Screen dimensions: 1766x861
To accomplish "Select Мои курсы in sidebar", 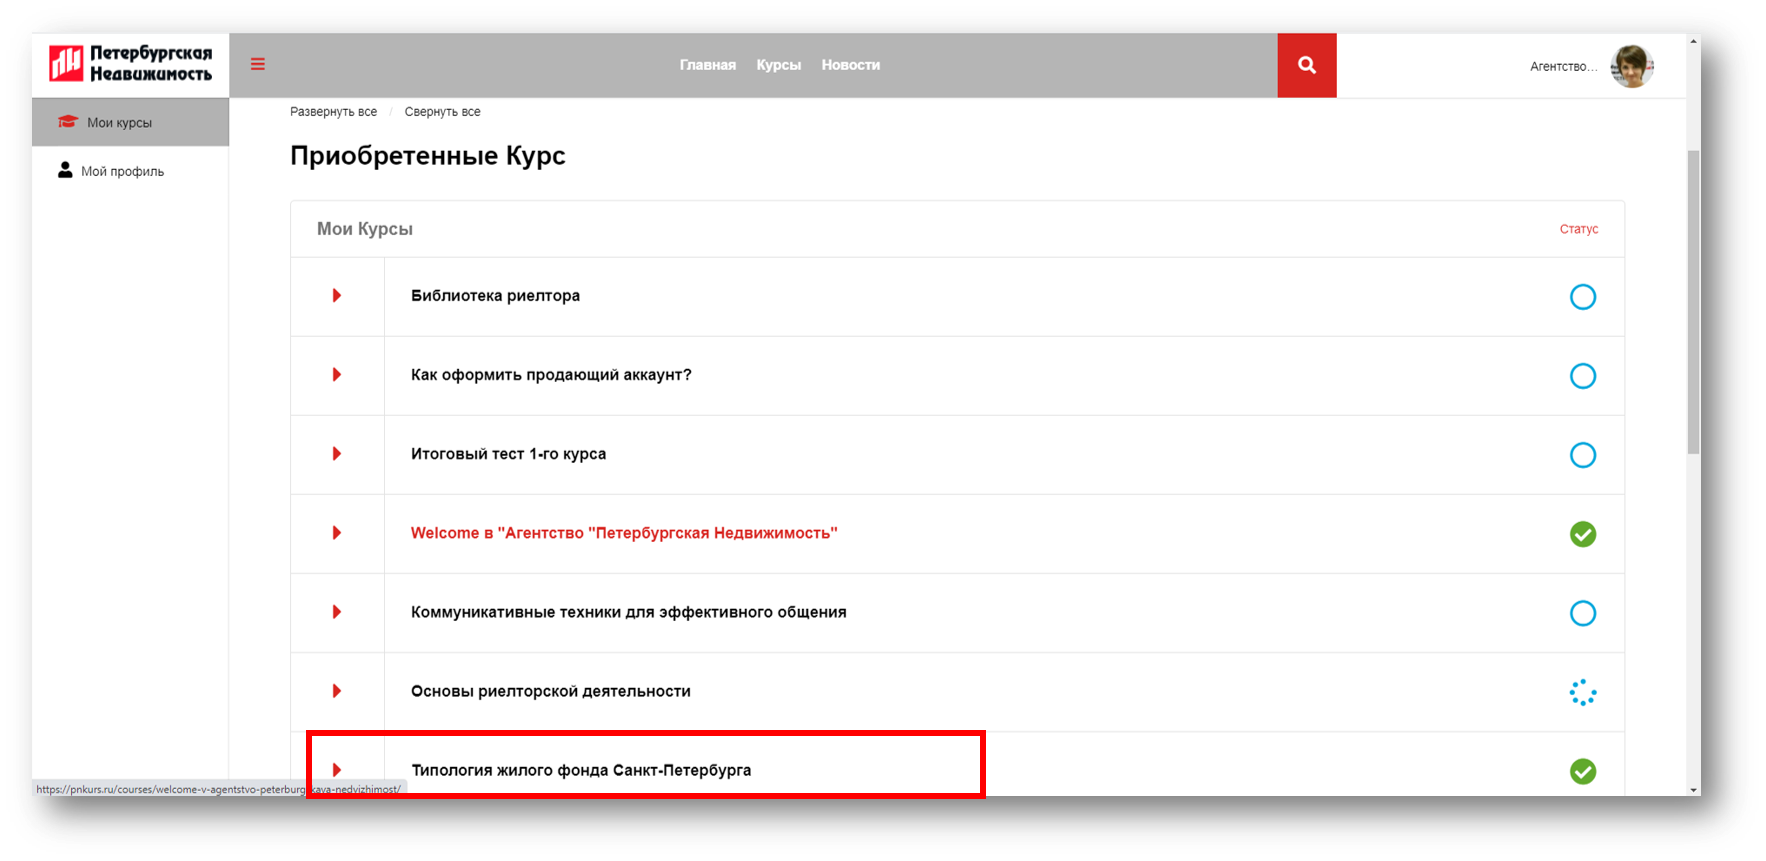I will coord(131,122).
